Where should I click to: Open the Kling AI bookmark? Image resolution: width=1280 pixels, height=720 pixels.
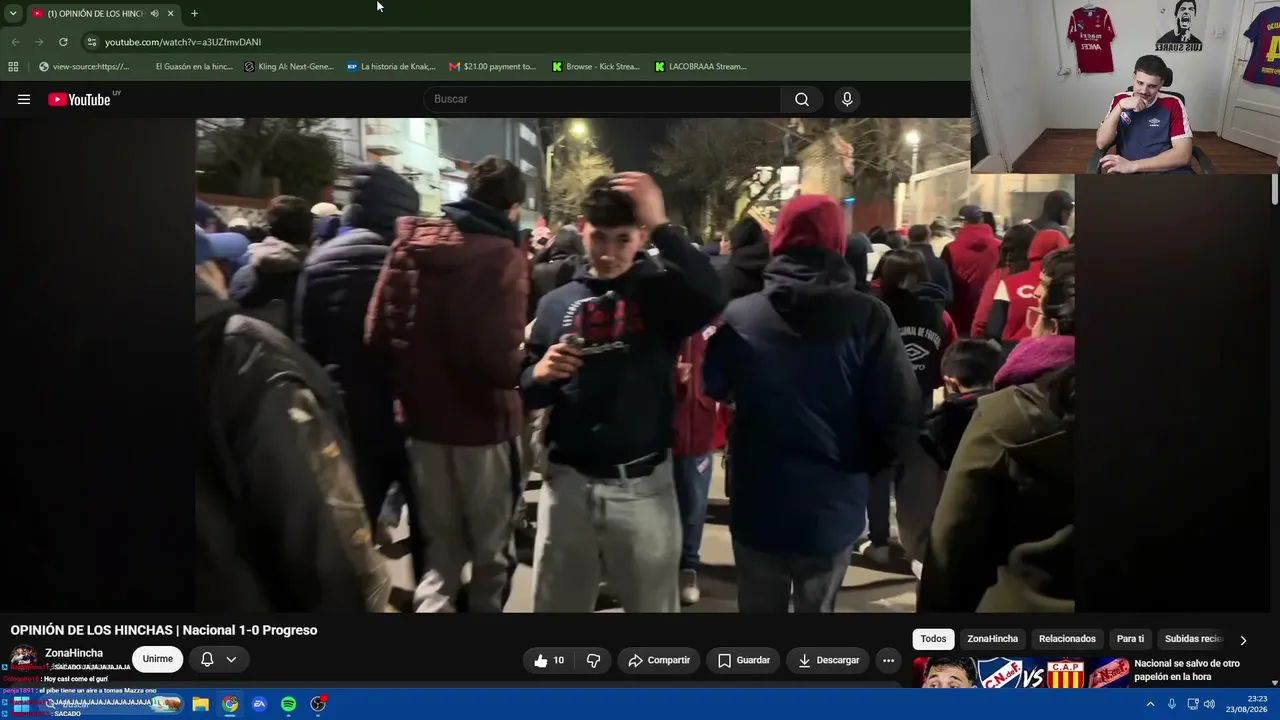click(290, 67)
